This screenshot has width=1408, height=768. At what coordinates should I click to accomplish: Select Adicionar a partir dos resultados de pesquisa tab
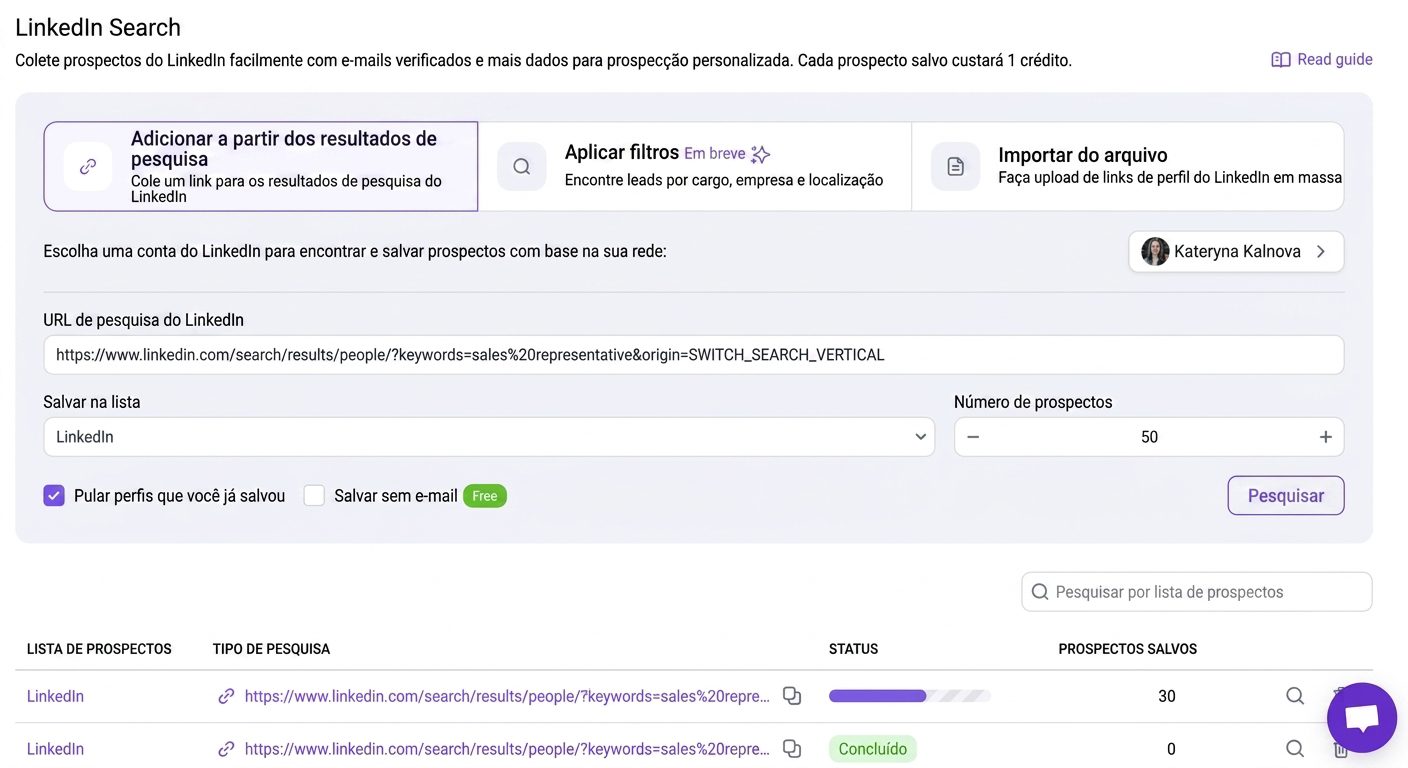click(261, 166)
